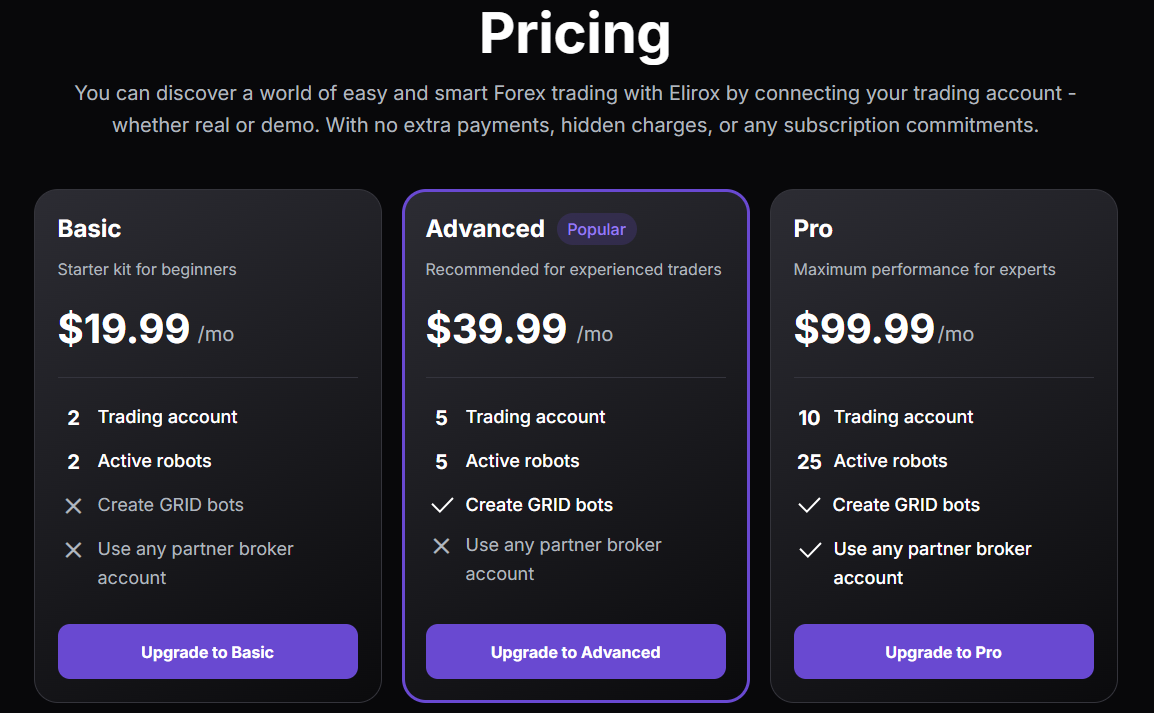Select the Advanced plan title
The image size is (1154, 713).
pyautogui.click(x=485, y=229)
